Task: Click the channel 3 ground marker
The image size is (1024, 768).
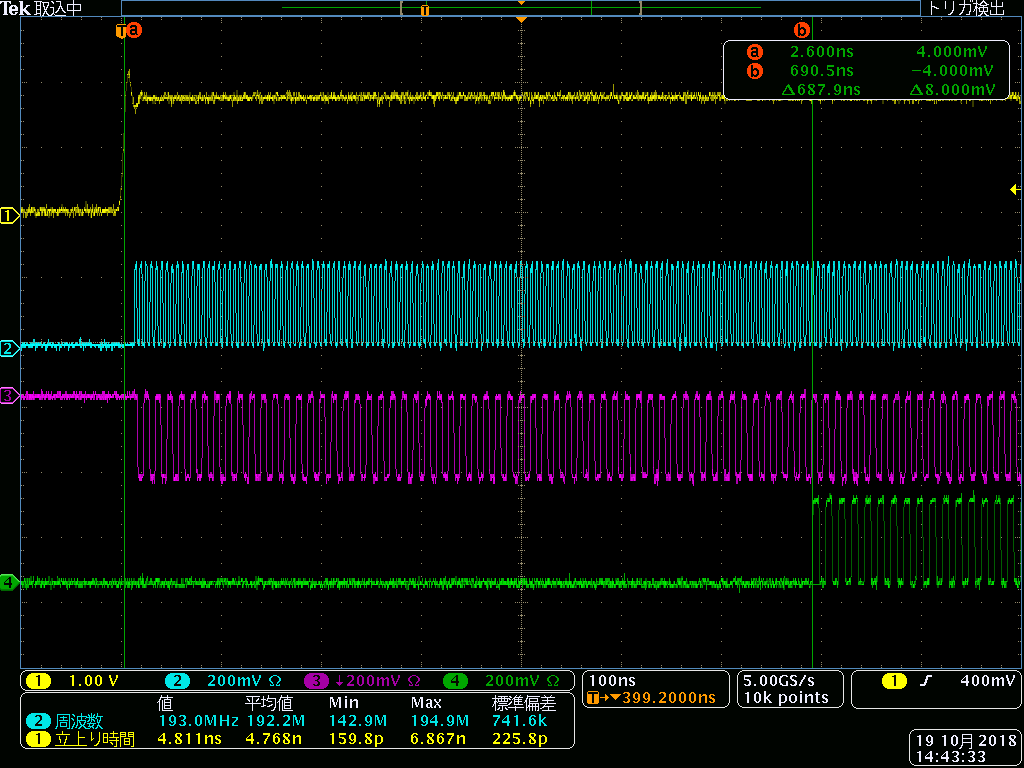Action: tap(10, 395)
